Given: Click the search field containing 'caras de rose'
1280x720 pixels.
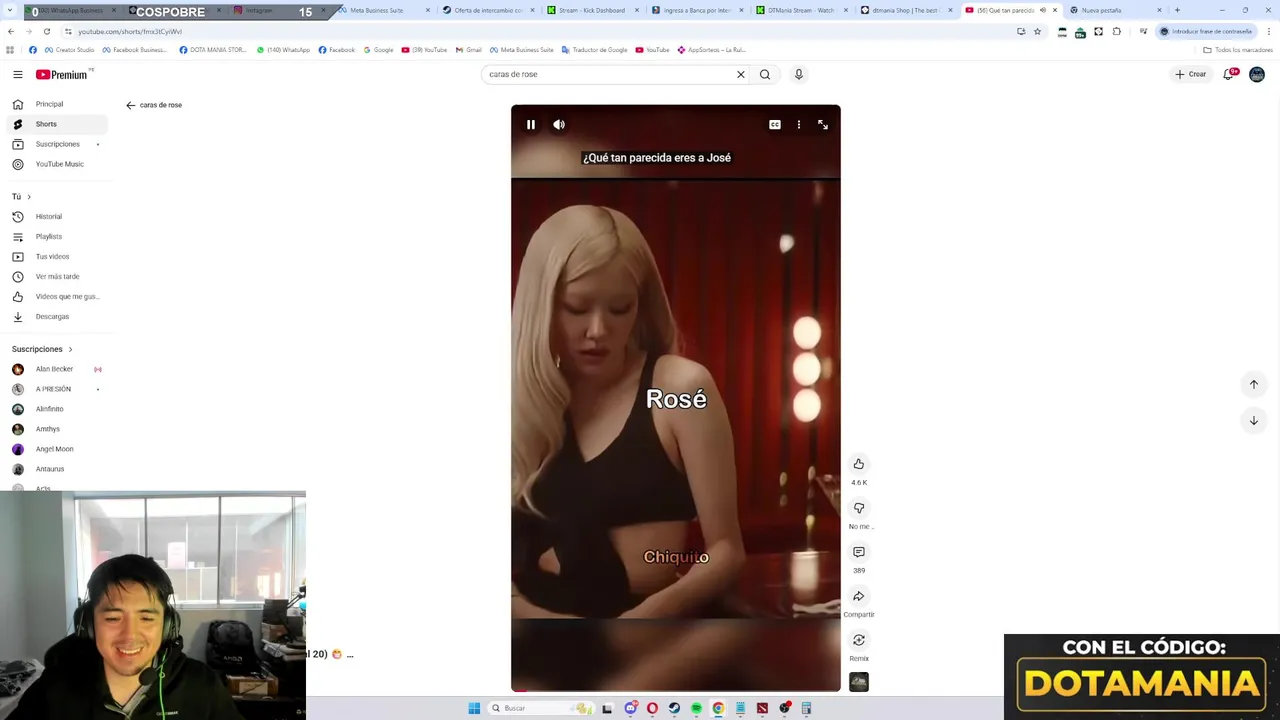Looking at the screenshot, I should click(x=608, y=74).
